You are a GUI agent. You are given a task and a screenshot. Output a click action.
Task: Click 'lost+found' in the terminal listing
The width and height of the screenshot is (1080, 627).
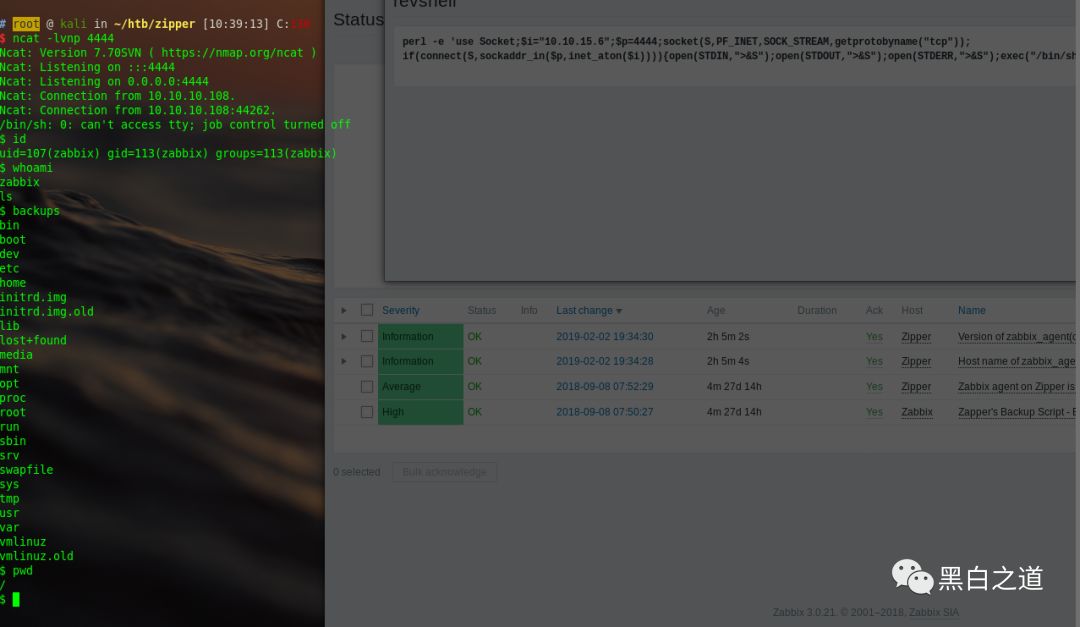(33, 340)
